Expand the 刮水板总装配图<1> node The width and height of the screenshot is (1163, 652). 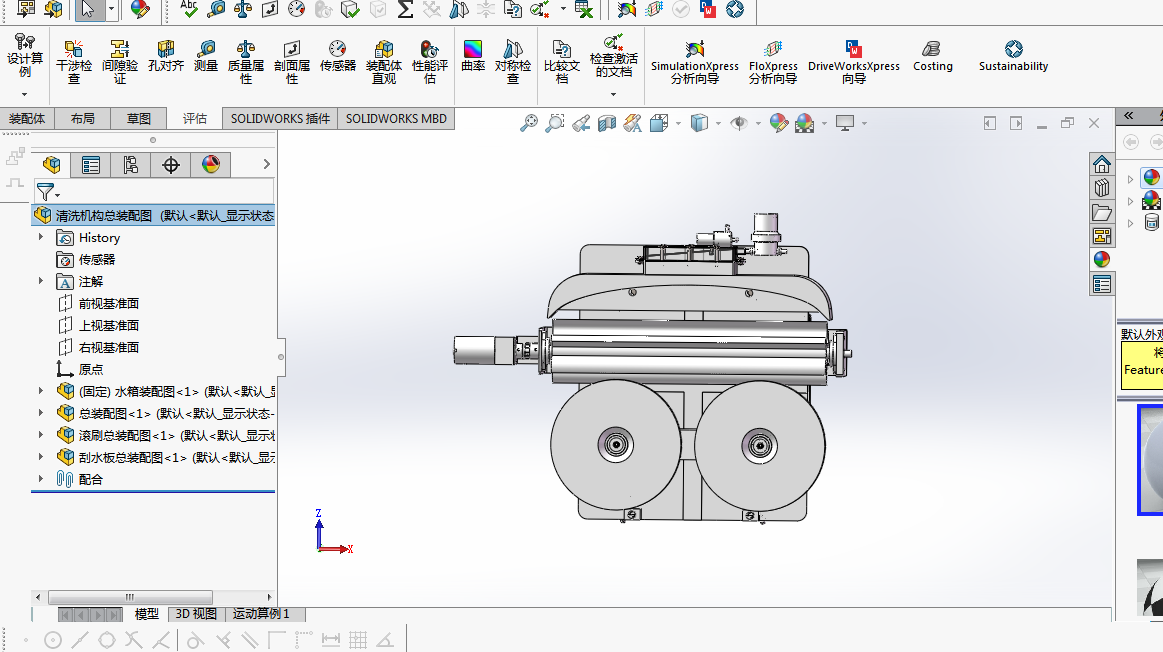(x=41, y=457)
